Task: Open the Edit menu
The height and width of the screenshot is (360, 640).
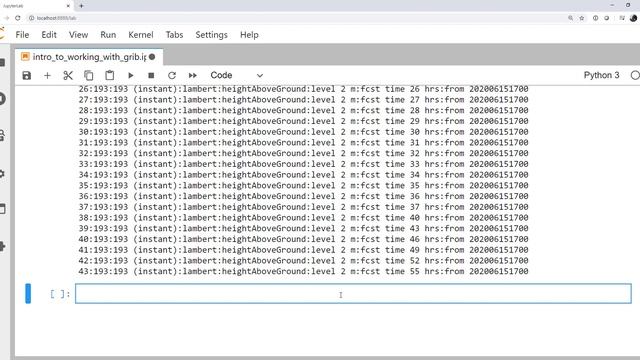Action: click(x=49, y=35)
